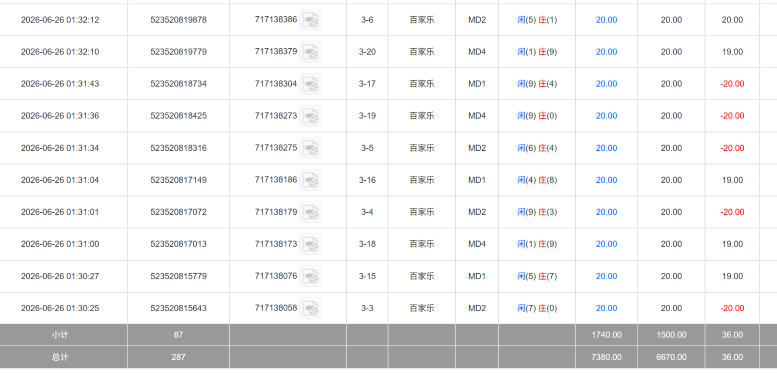The width and height of the screenshot is (777, 382).
Task: Click subtotal valid bet 1500.00
Action: (x=671, y=335)
